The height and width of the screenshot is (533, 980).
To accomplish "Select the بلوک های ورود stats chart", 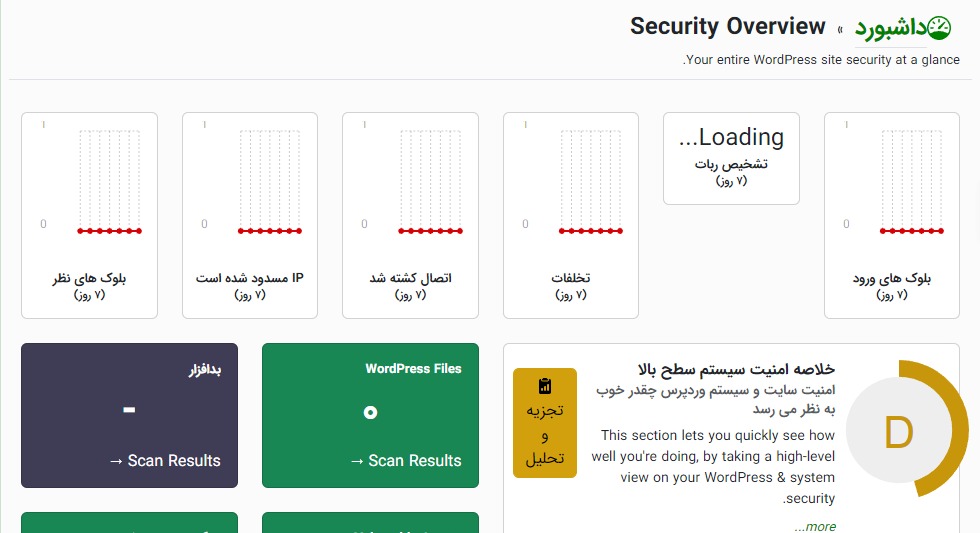I will click(x=891, y=180).
